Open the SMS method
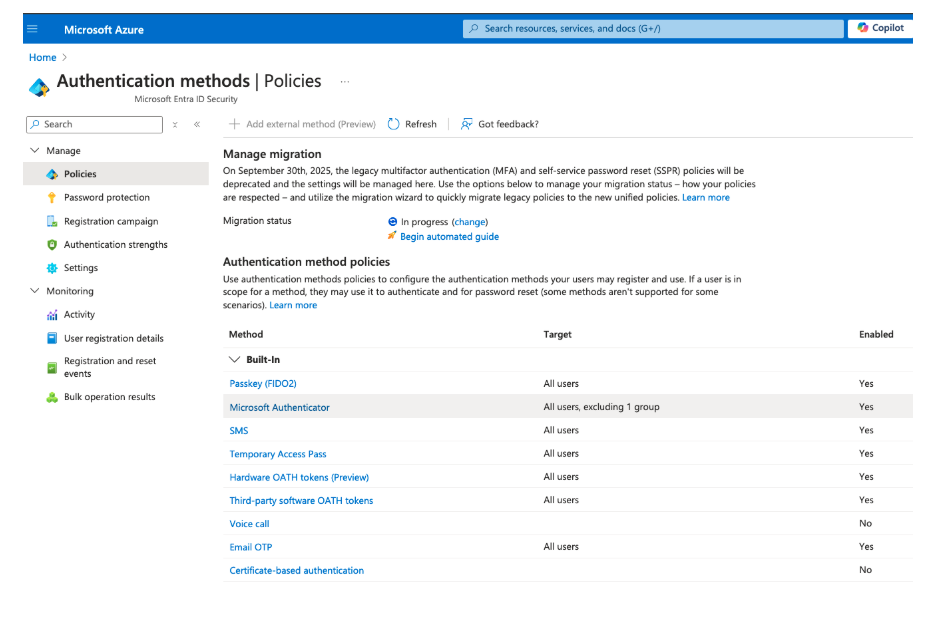Viewport: 926px width, 625px height. [x=239, y=431]
